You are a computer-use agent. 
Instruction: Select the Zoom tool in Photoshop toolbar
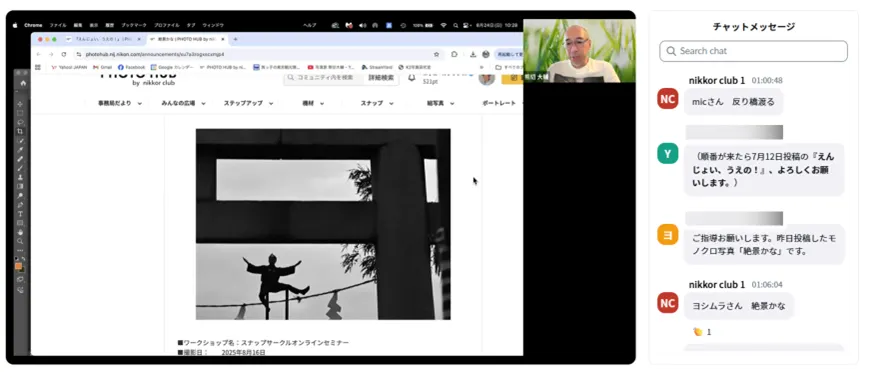coord(20,241)
